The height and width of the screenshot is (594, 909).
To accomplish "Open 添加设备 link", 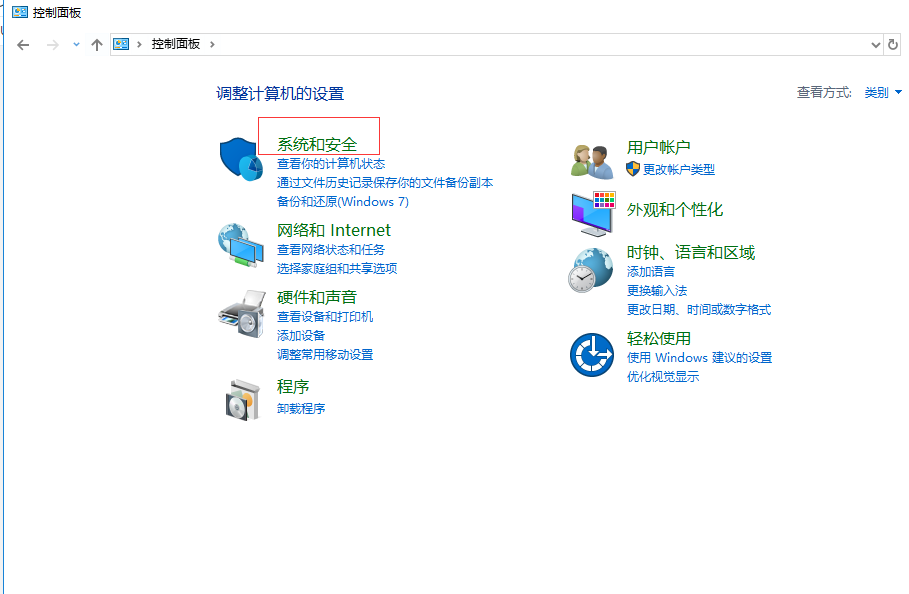I will [301, 336].
